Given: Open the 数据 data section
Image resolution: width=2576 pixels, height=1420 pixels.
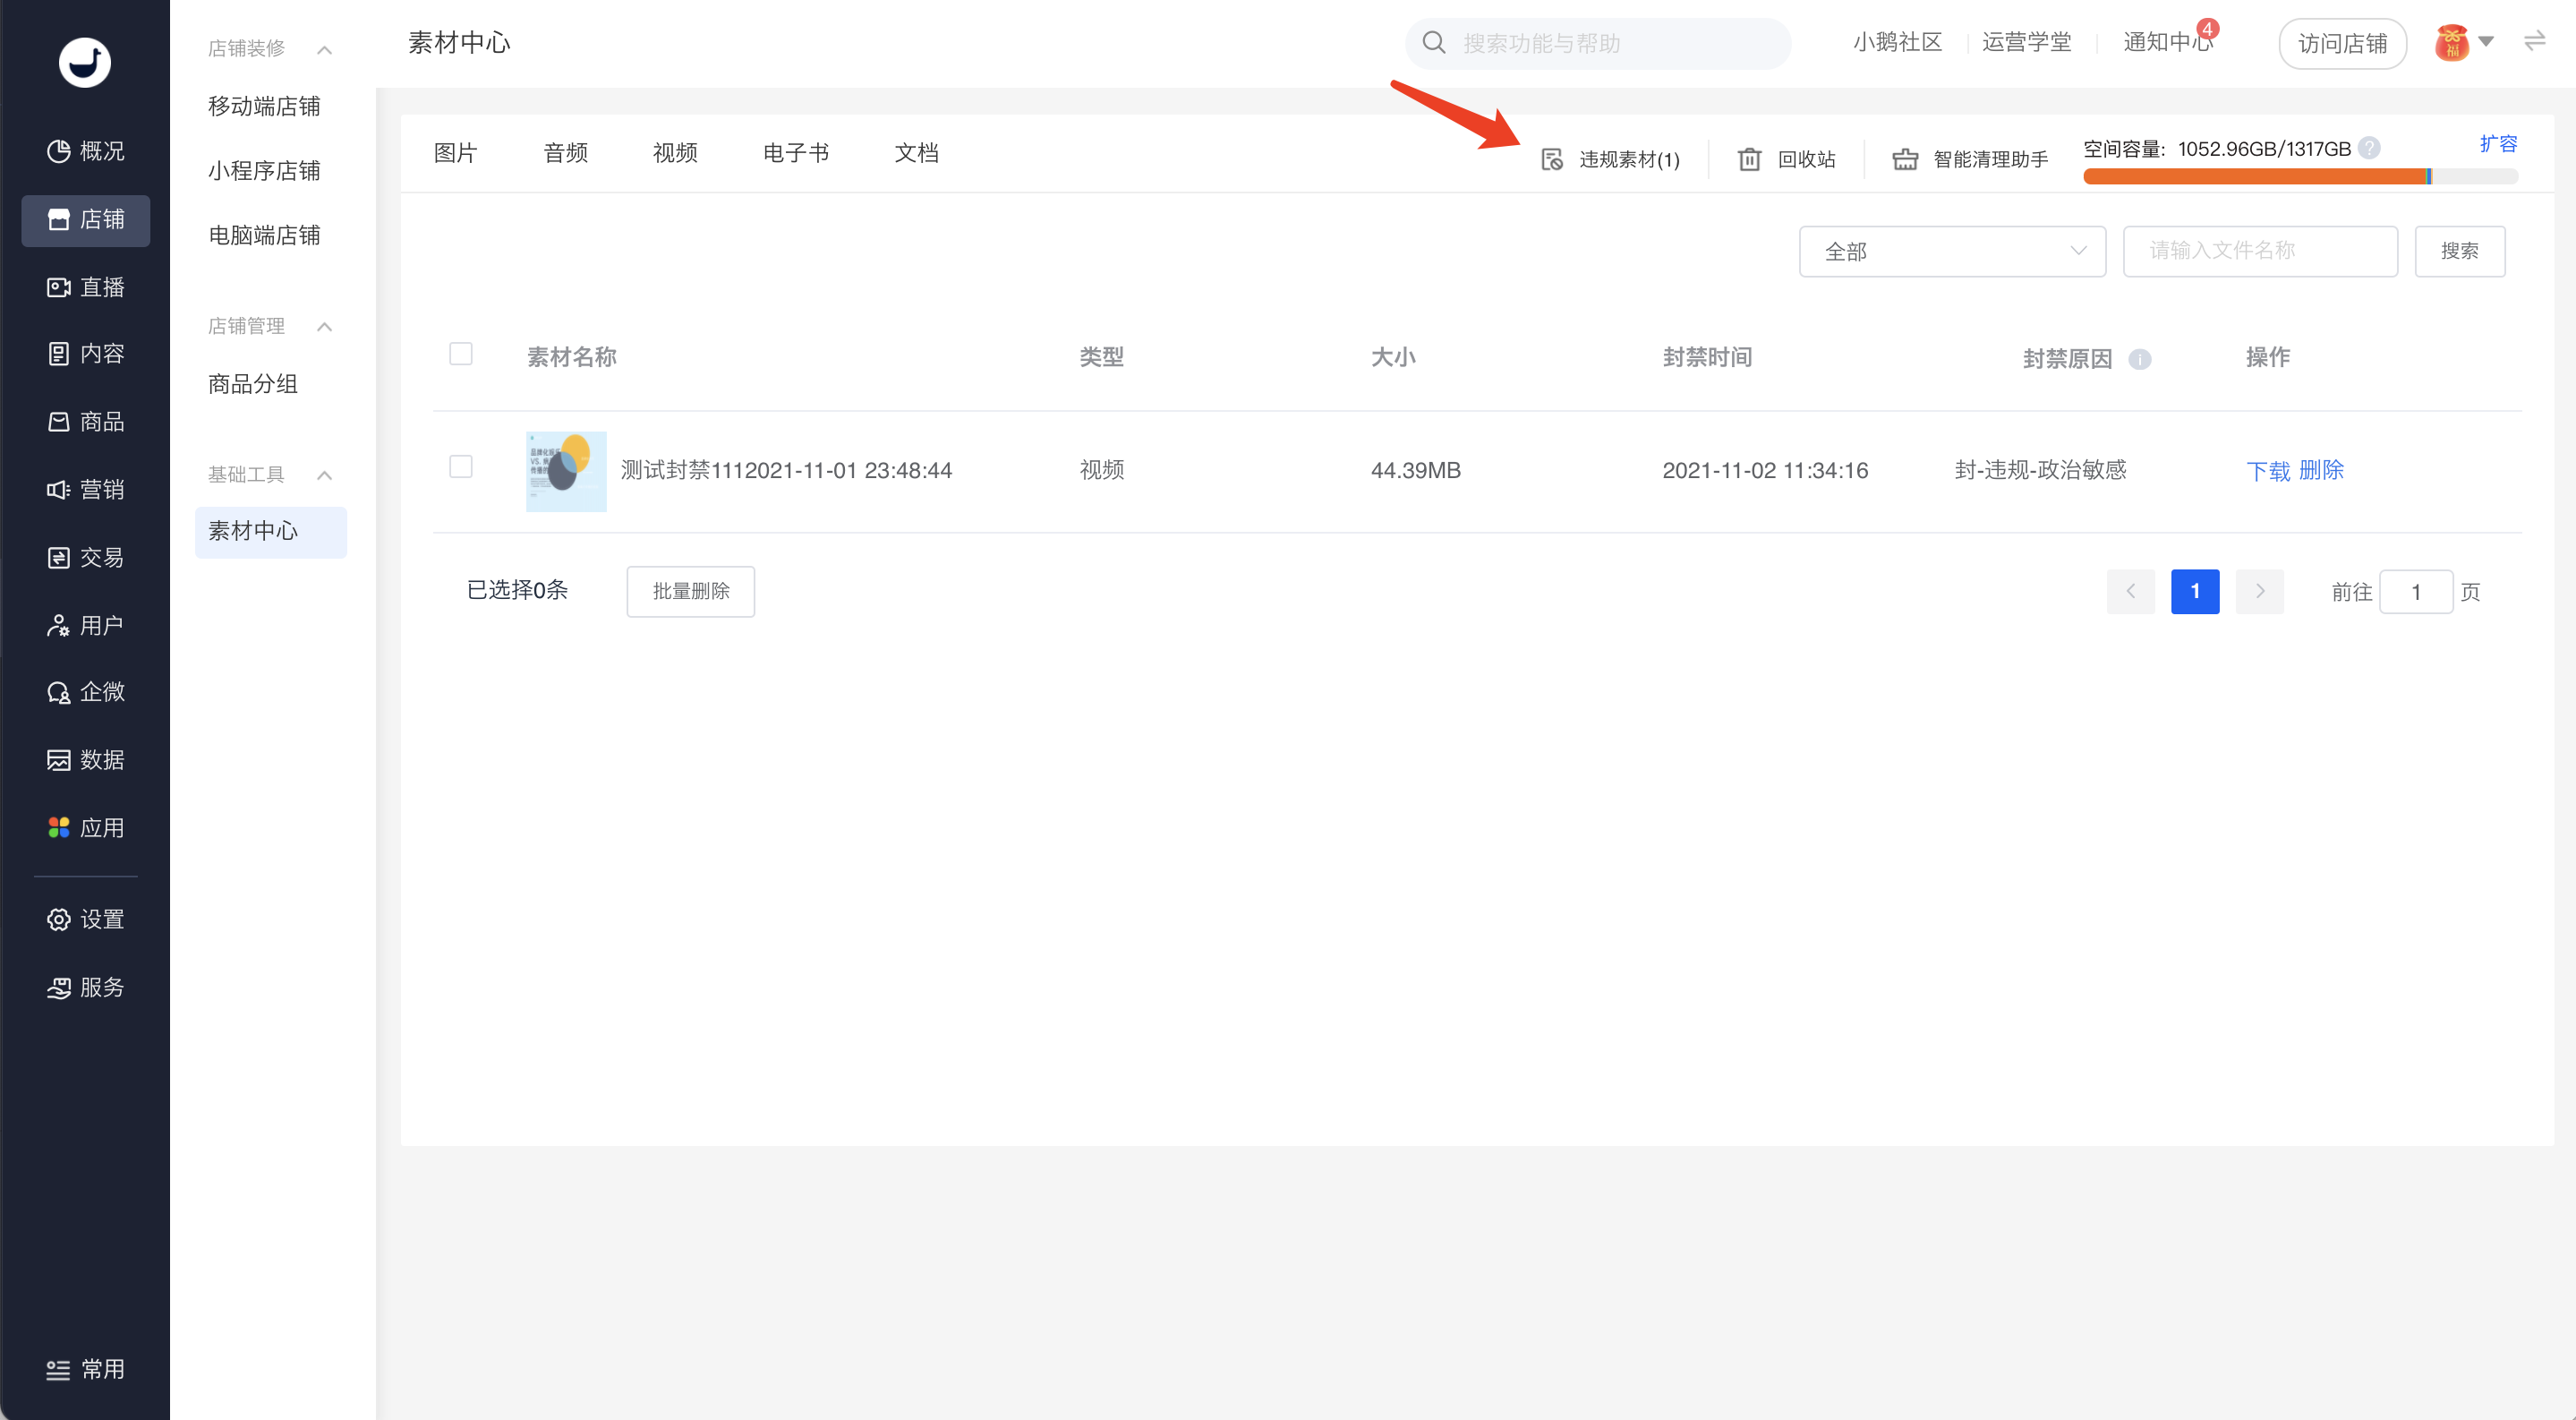Looking at the screenshot, I should pyautogui.click(x=86, y=760).
